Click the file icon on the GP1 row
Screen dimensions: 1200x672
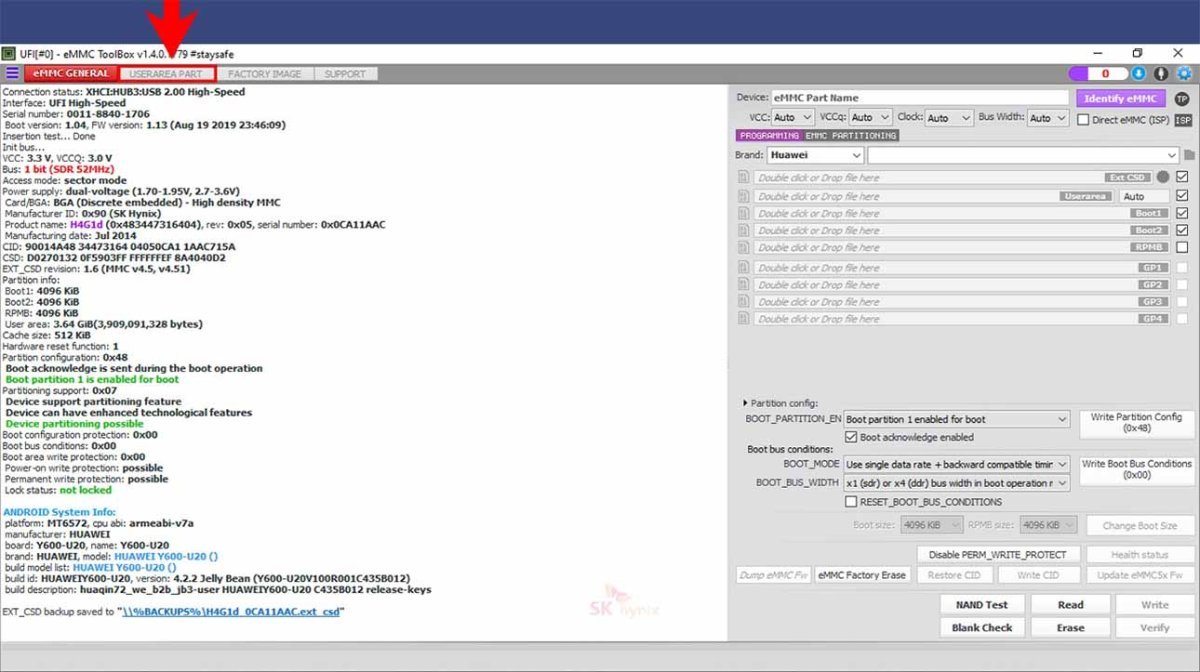coord(743,267)
